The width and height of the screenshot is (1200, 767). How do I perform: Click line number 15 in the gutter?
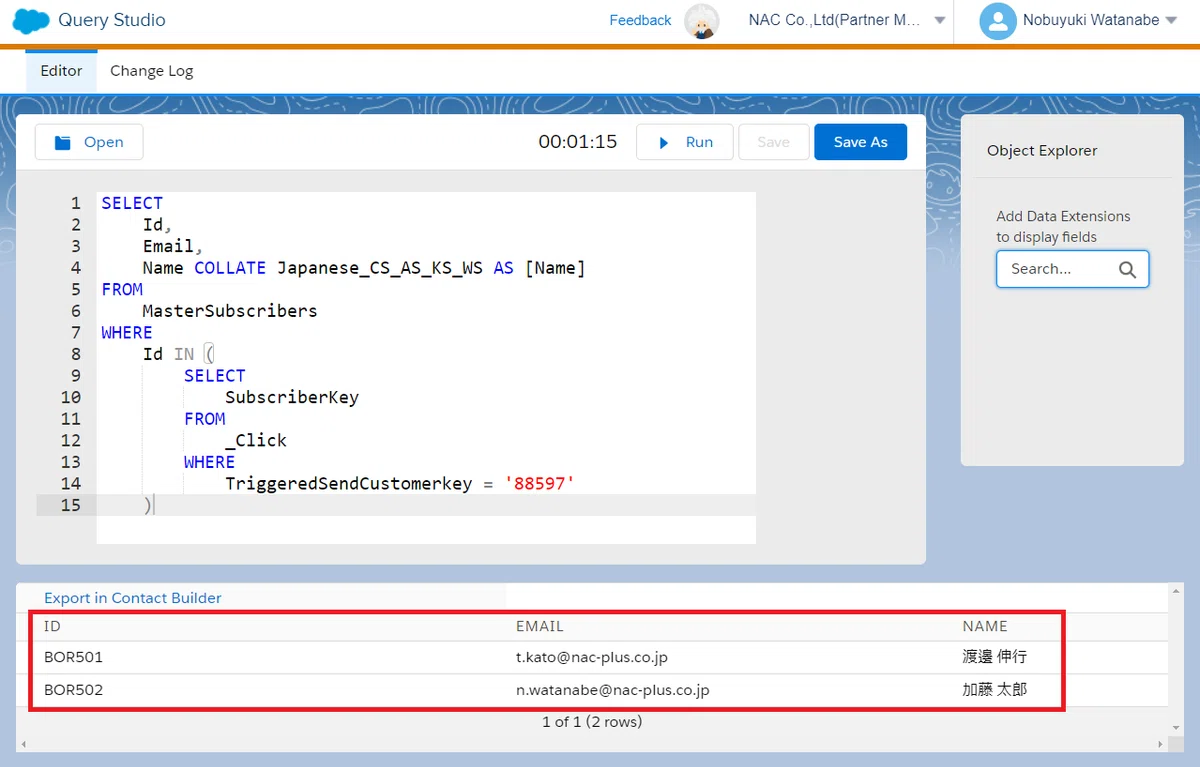[x=70, y=505]
